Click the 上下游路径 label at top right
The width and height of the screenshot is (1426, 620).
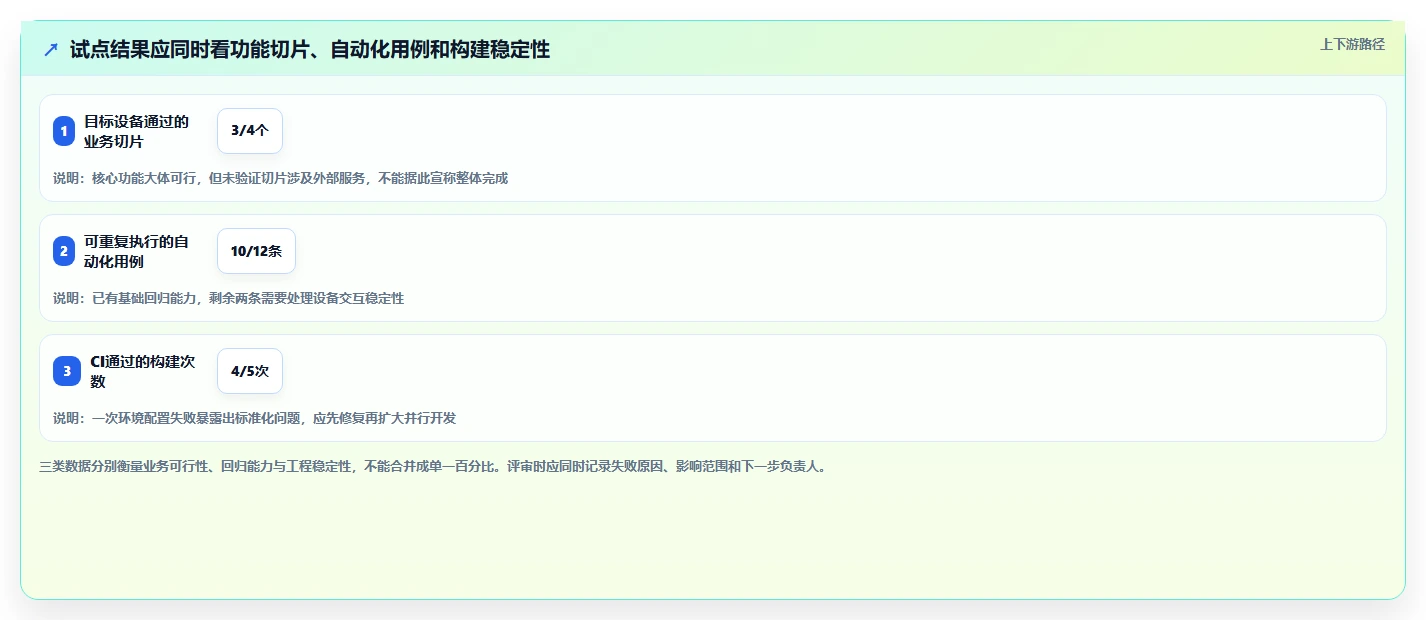(1352, 44)
